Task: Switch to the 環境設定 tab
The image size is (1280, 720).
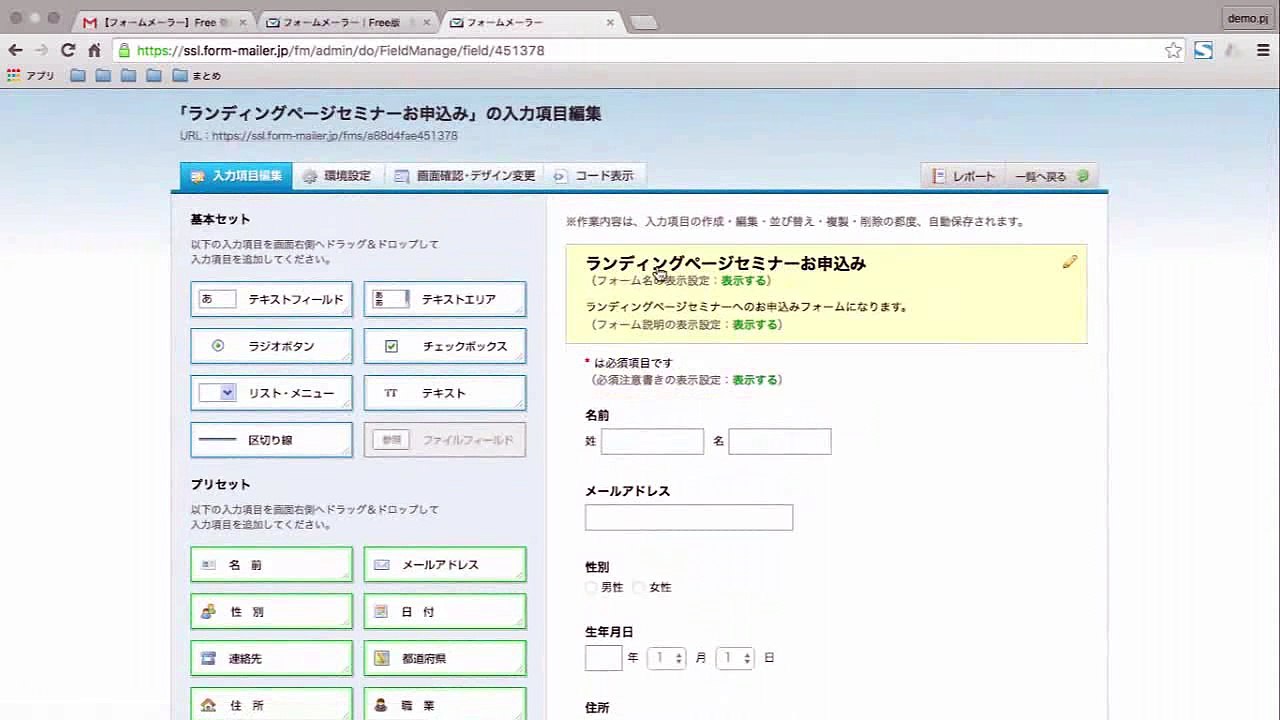Action: pos(337,176)
